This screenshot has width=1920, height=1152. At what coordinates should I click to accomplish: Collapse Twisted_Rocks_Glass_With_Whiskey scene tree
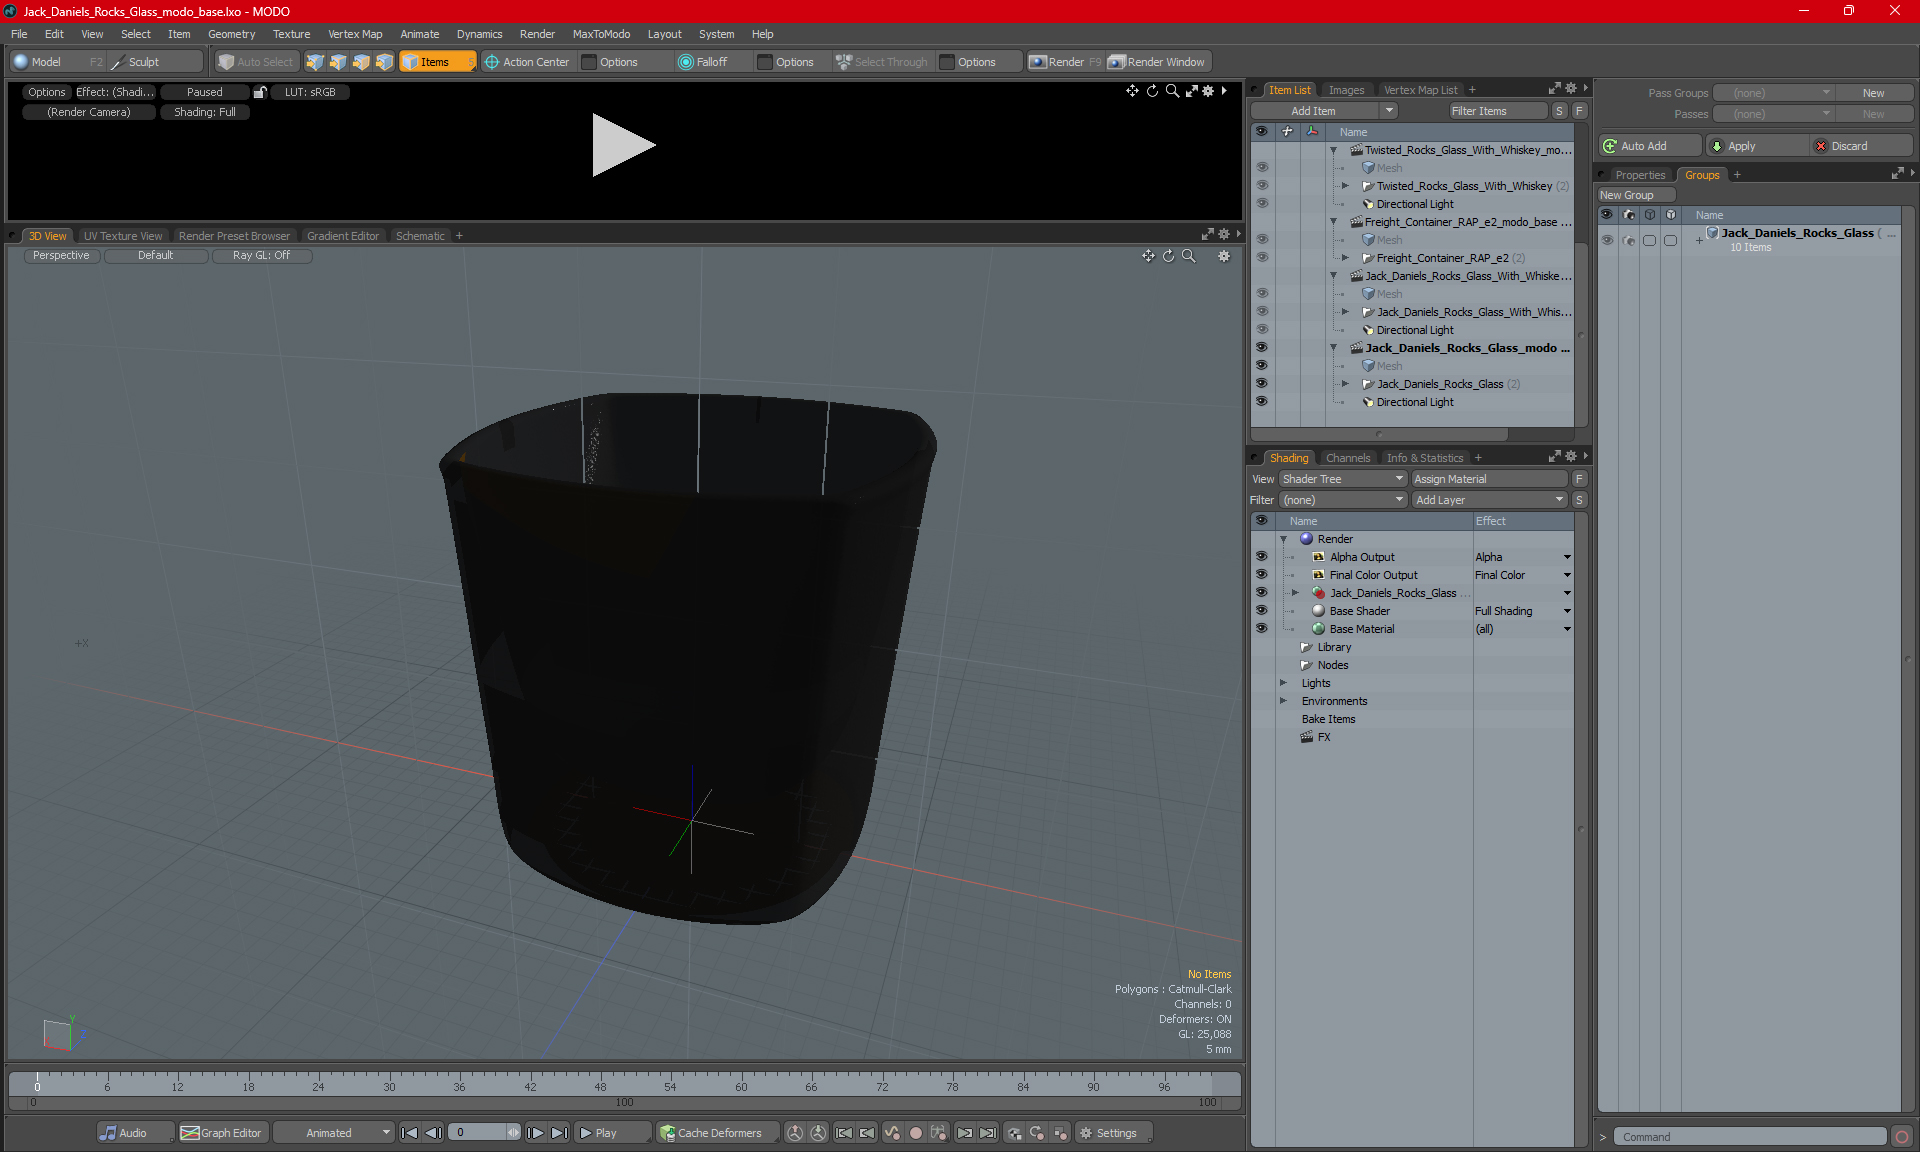pos(1333,150)
